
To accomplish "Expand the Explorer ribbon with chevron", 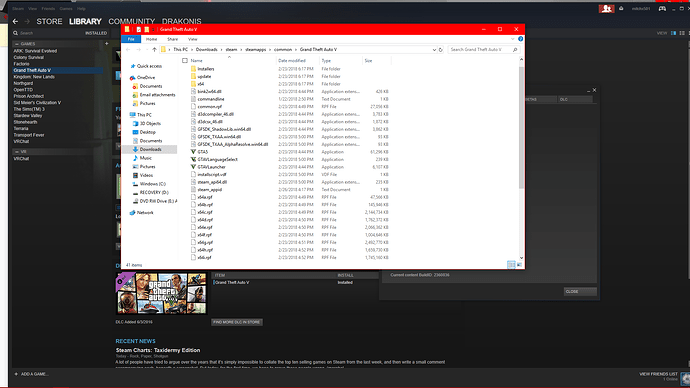I will tap(512, 39).
